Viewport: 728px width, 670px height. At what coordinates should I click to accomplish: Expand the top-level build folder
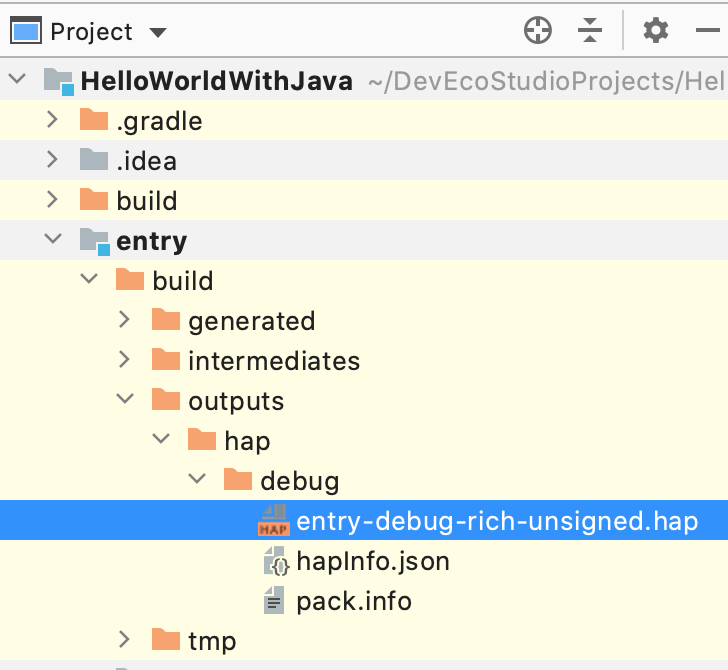(52, 199)
